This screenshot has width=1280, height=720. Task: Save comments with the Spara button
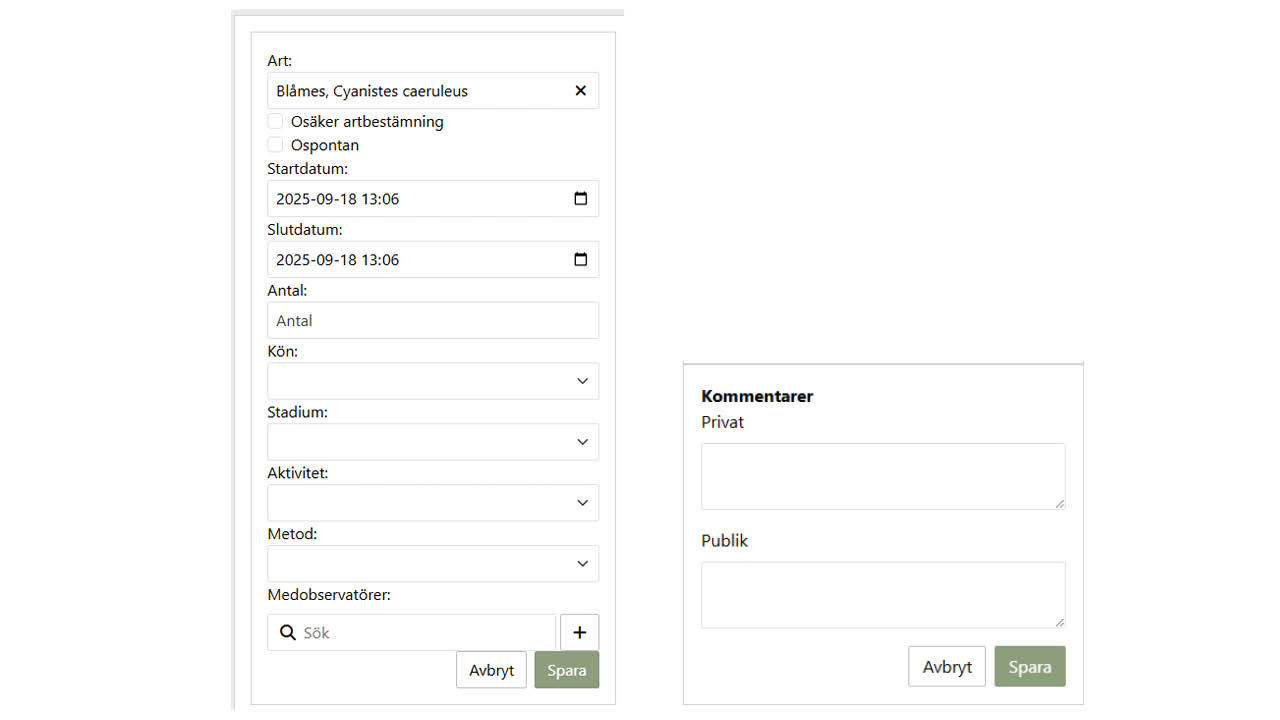click(x=1029, y=667)
